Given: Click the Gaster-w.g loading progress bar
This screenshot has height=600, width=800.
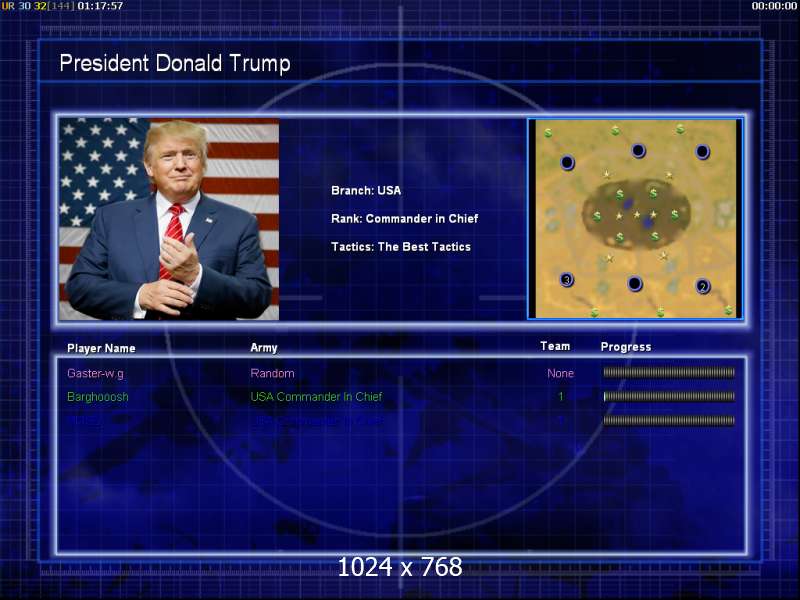Looking at the screenshot, I should click(x=669, y=373).
